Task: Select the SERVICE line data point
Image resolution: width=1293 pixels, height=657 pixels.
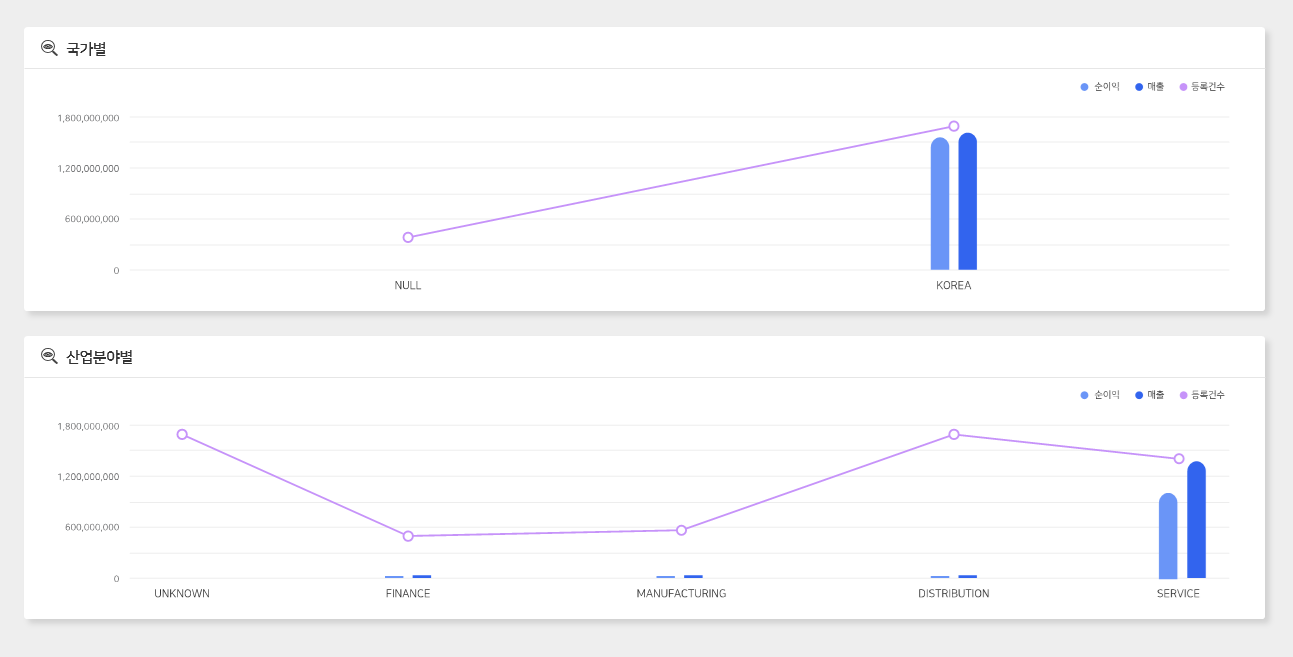Action: (x=1179, y=459)
